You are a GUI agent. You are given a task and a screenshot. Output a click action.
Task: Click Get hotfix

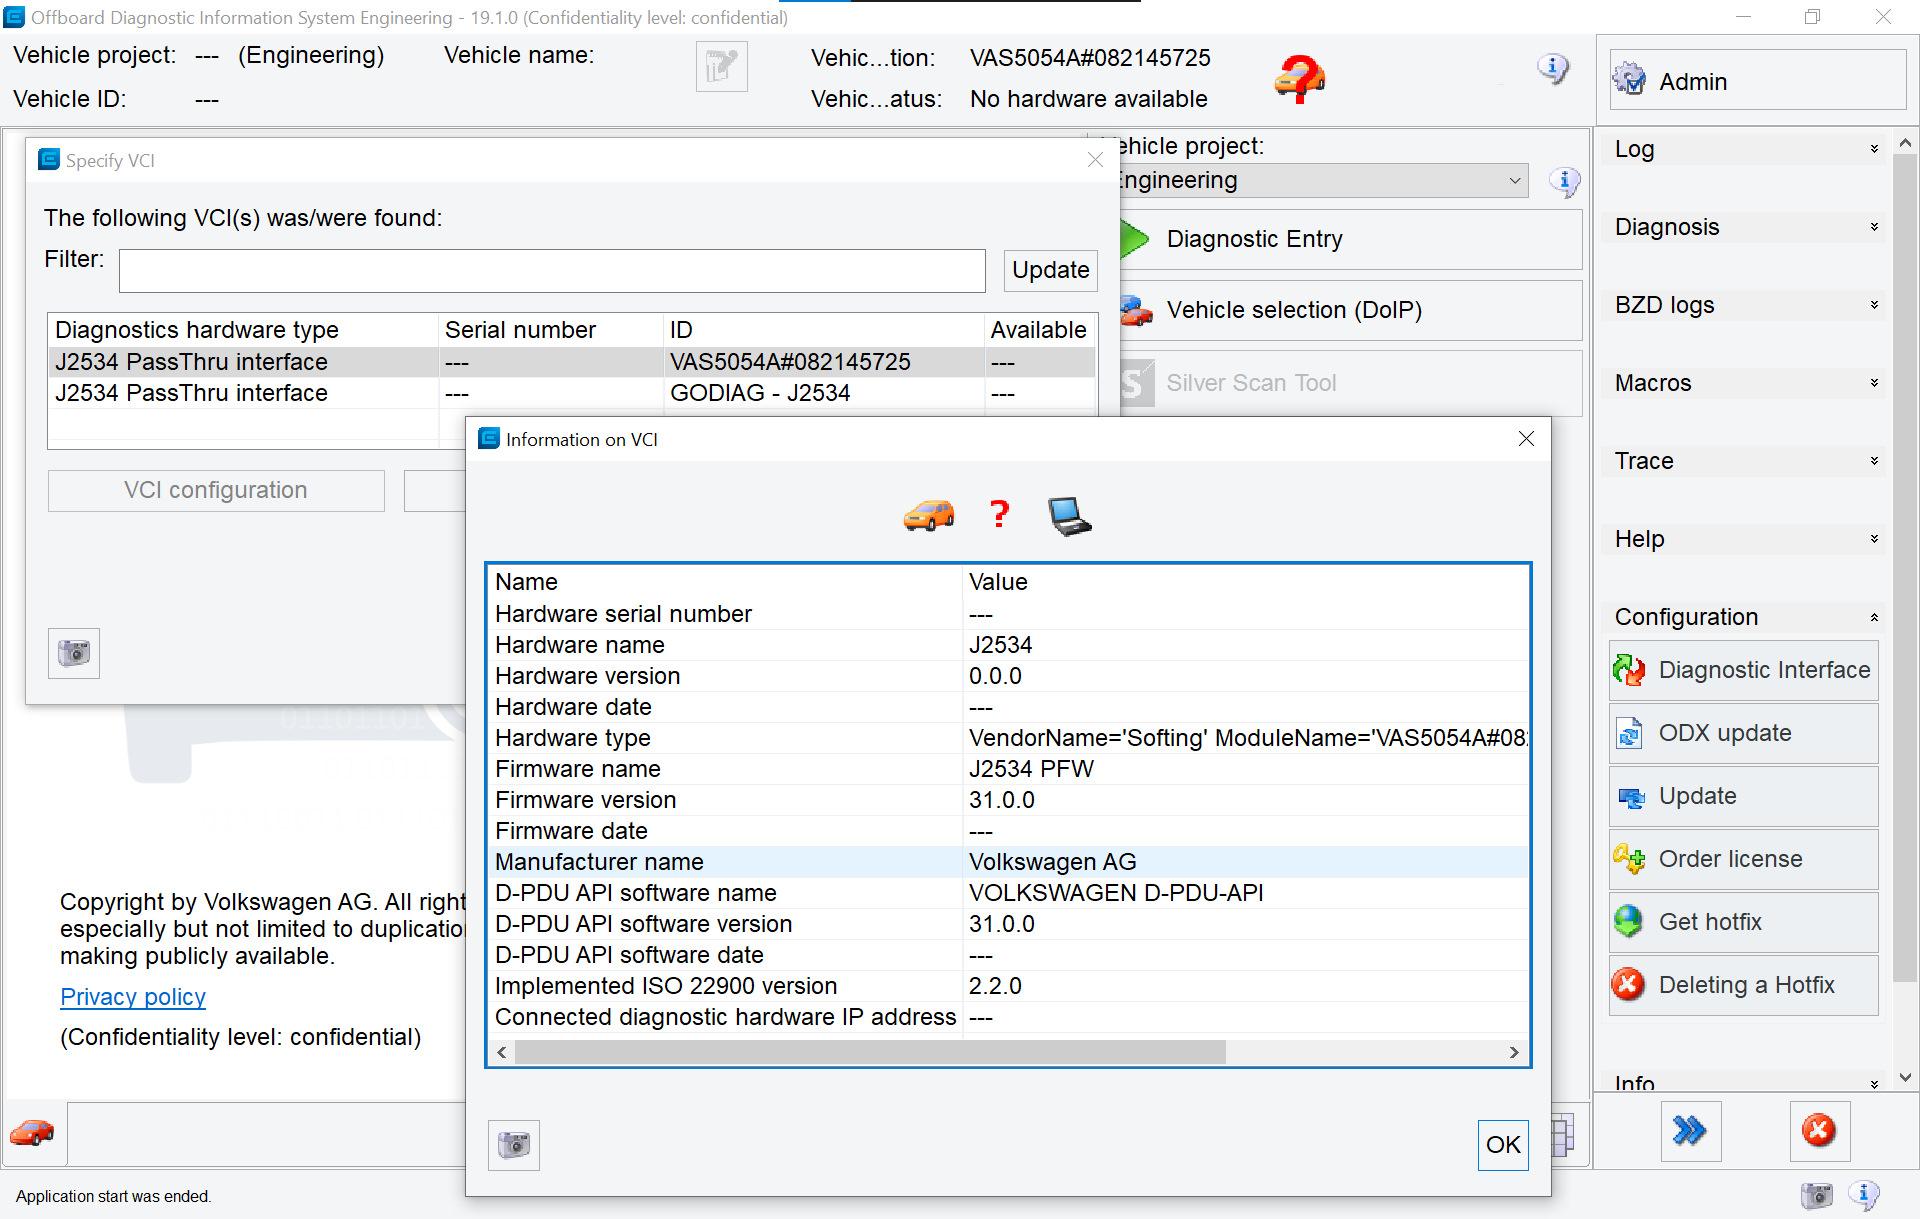click(1743, 922)
